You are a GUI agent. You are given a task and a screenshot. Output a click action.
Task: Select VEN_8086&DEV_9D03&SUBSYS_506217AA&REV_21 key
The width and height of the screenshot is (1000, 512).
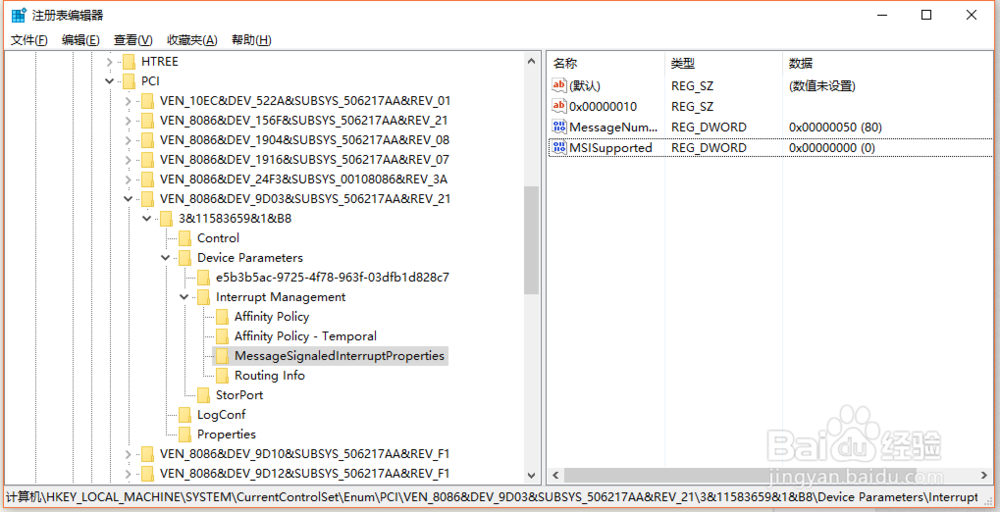tap(305, 199)
